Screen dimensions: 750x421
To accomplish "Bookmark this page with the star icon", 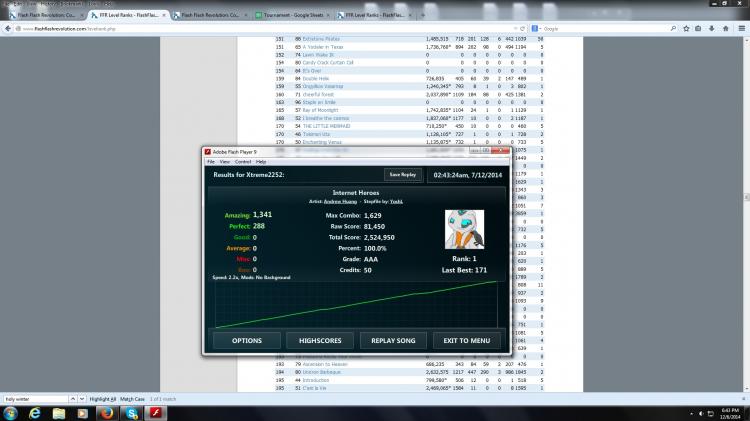I will (686, 29).
